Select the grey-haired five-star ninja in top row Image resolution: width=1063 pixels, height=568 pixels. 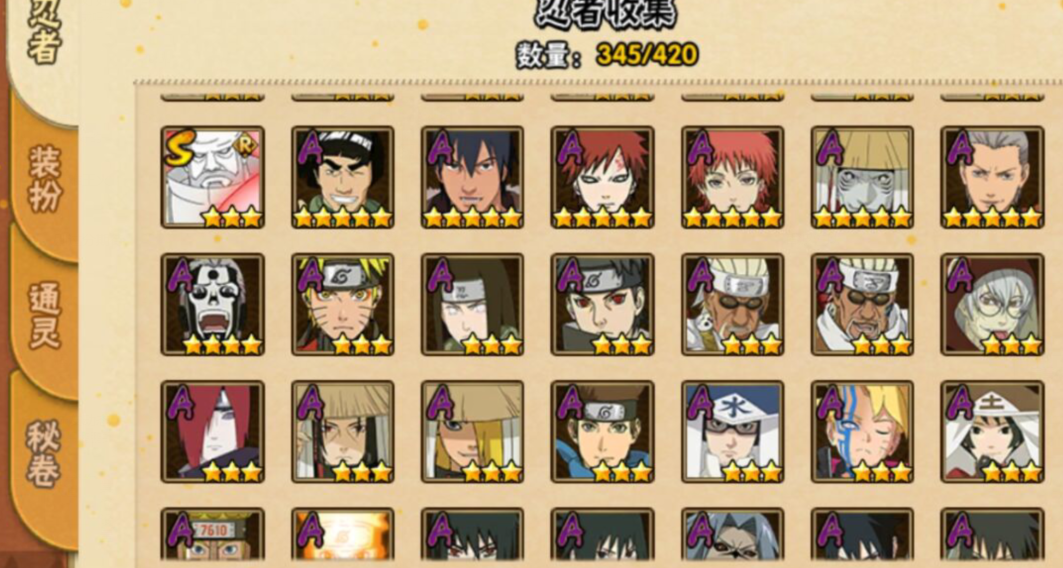pyautogui.click(x=992, y=177)
